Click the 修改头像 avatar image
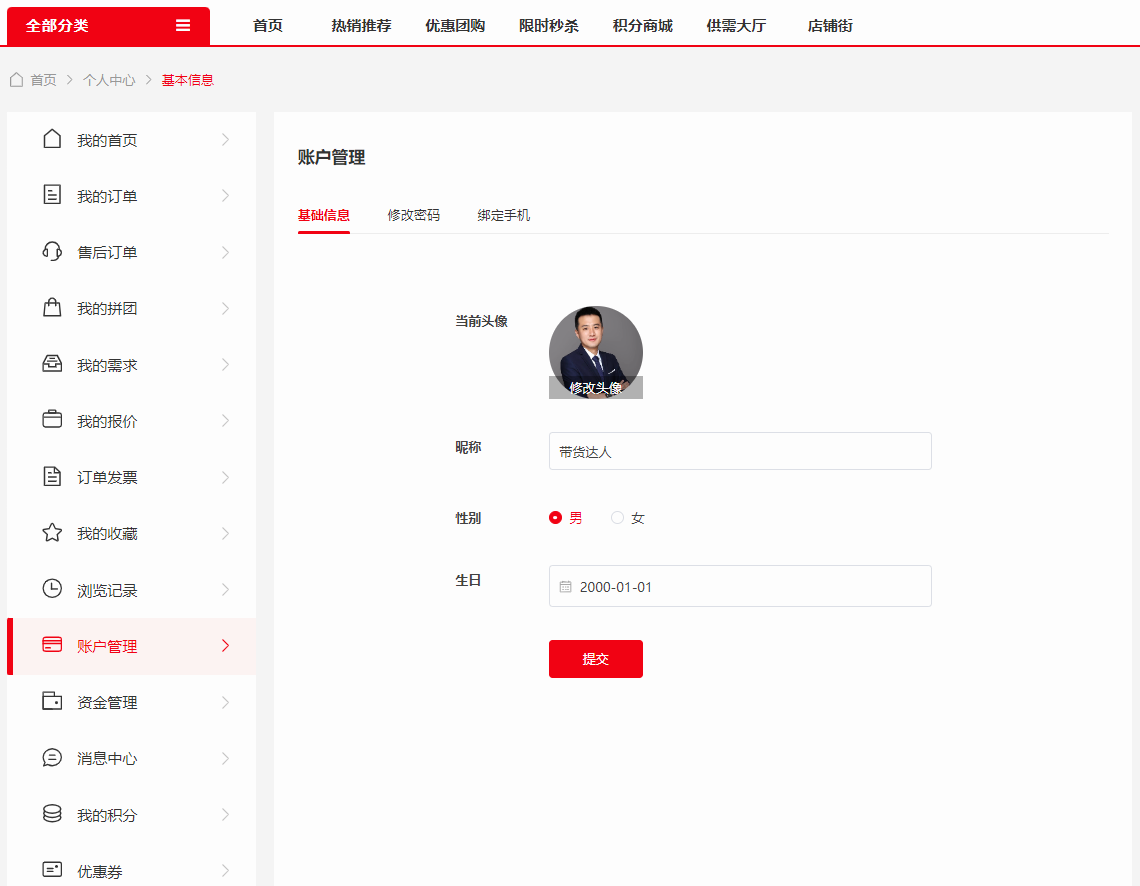The width and height of the screenshot is (1140, 886). pos(595,352)
